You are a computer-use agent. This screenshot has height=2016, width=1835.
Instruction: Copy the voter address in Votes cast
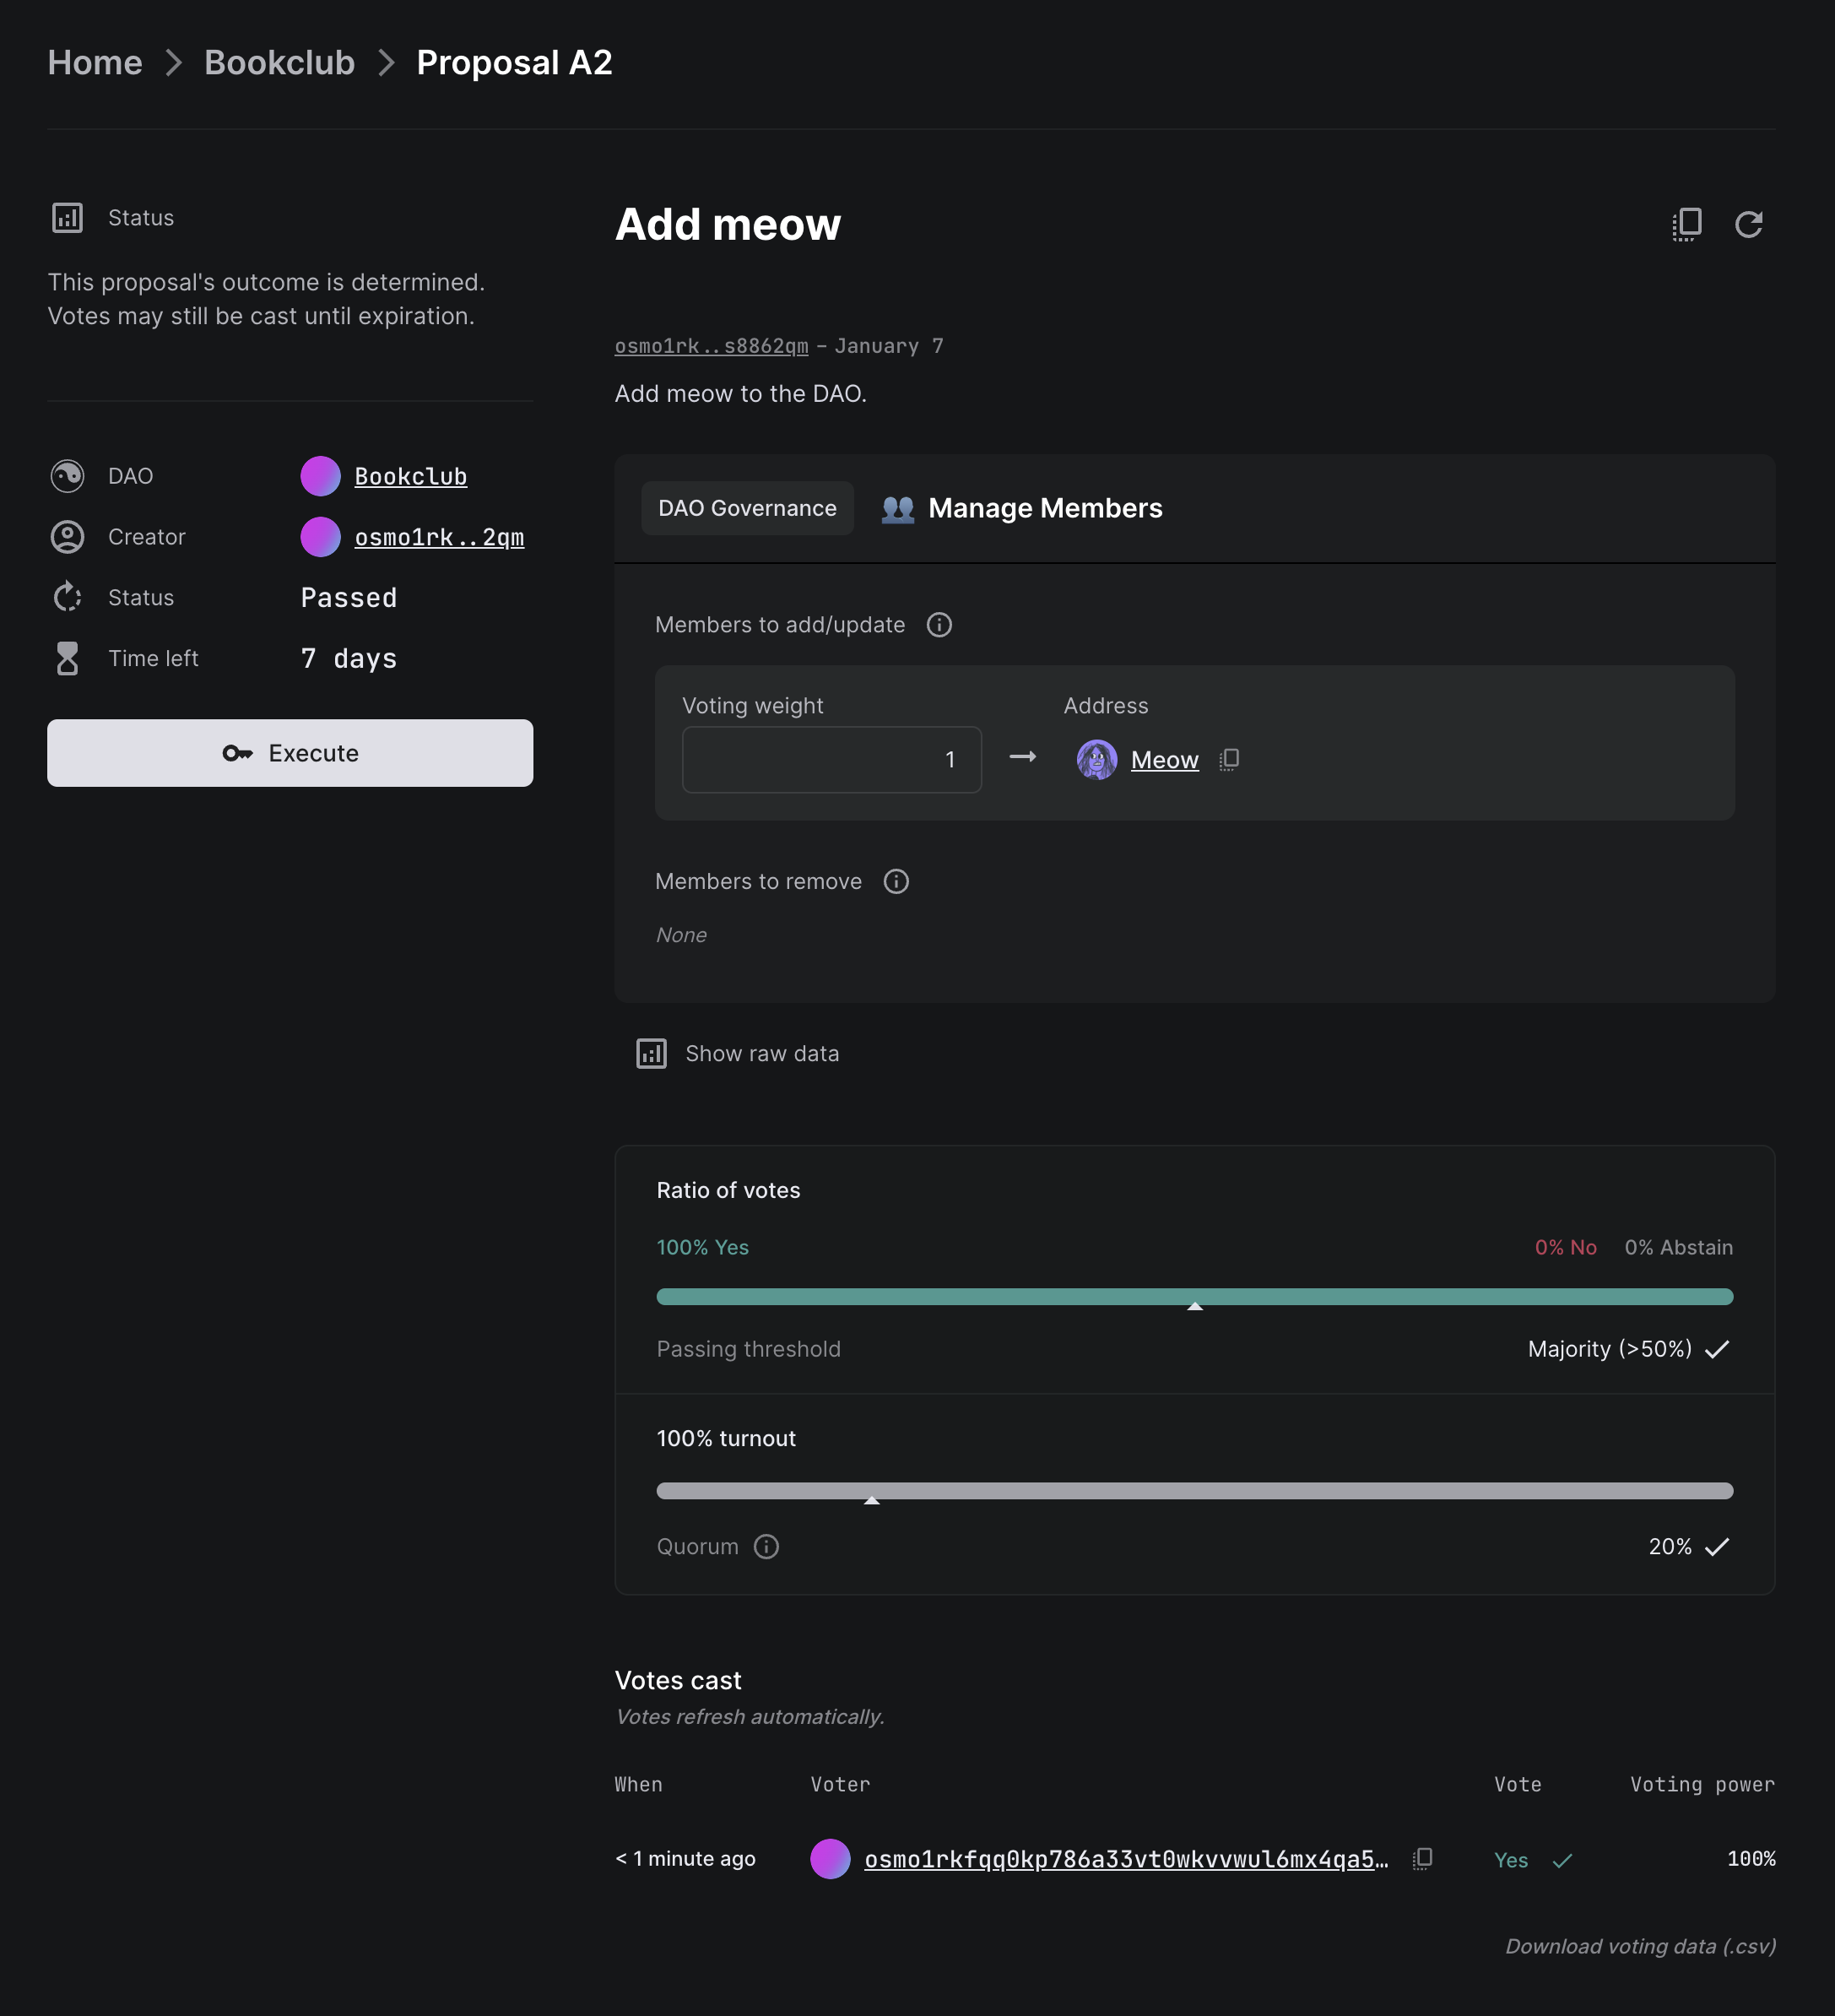1422,1858
